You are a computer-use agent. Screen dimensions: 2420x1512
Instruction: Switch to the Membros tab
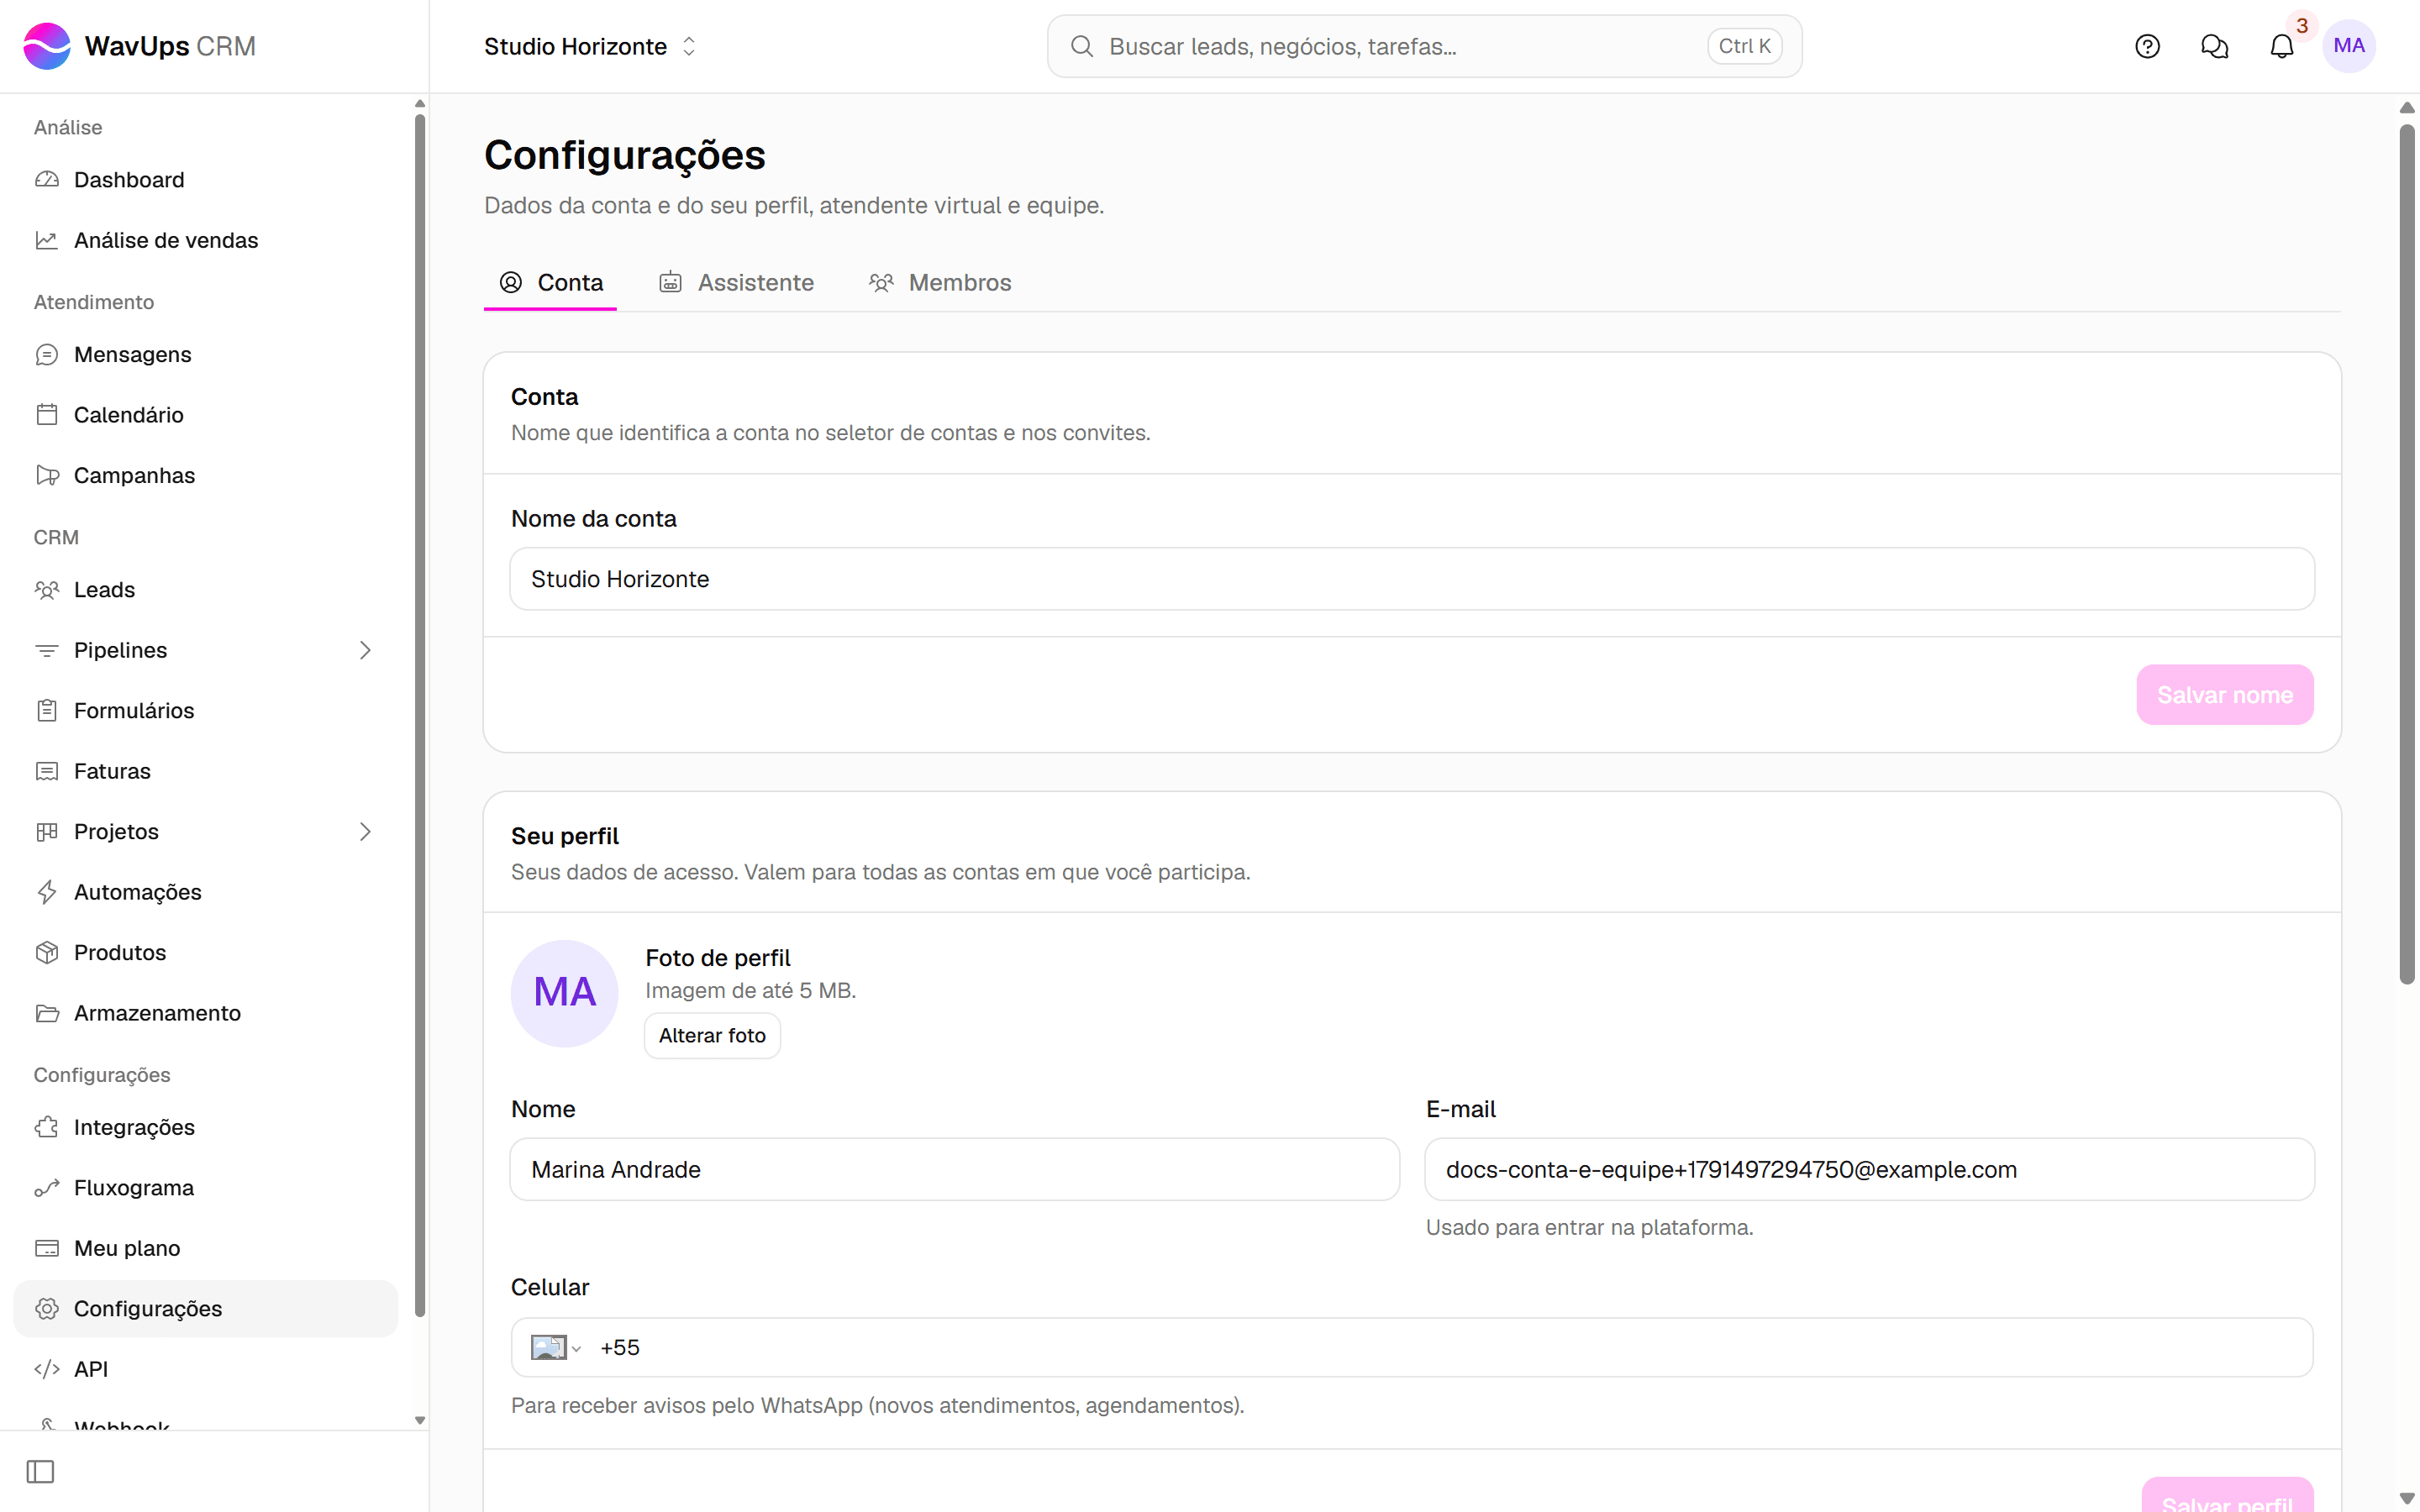940,283
